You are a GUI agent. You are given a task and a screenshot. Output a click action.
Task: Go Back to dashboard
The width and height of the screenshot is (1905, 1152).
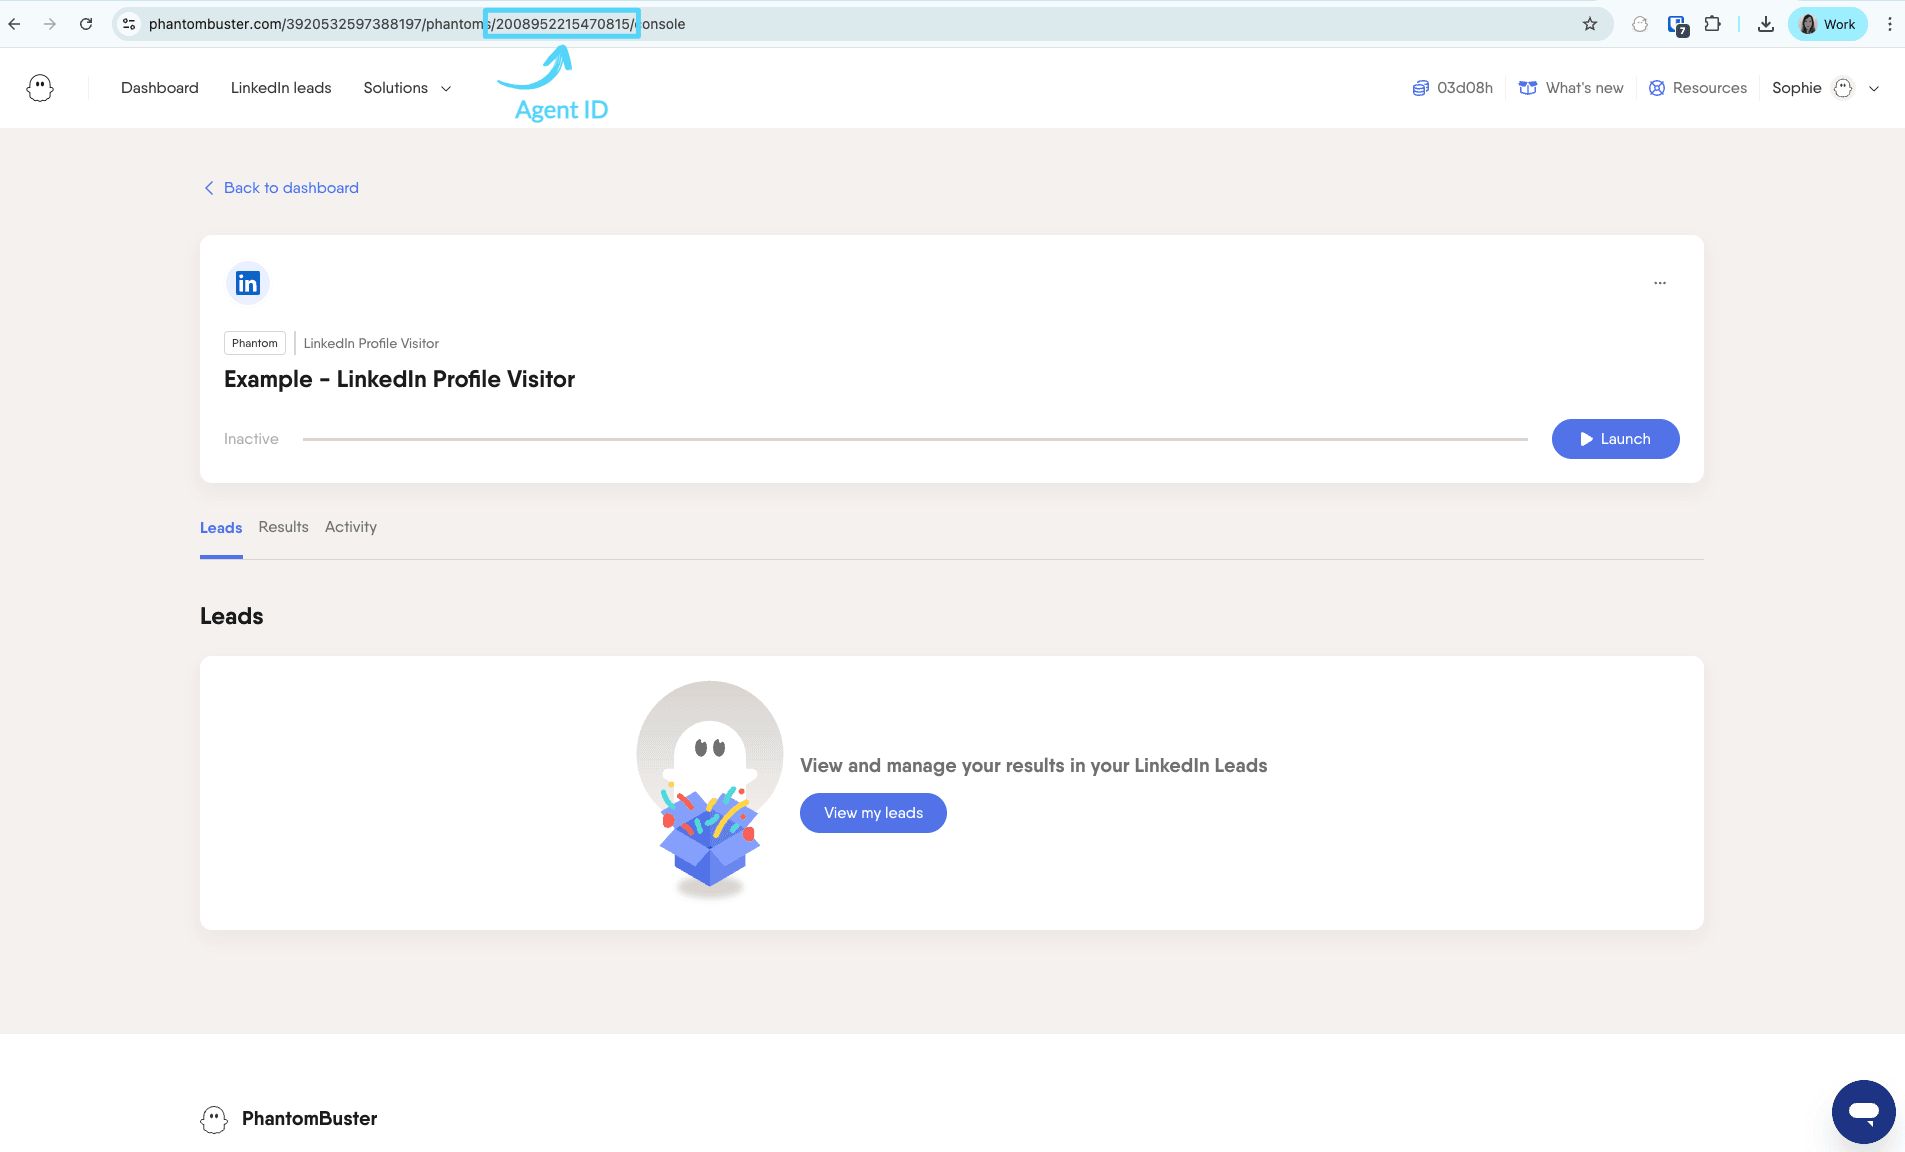[x=281, y=188]
